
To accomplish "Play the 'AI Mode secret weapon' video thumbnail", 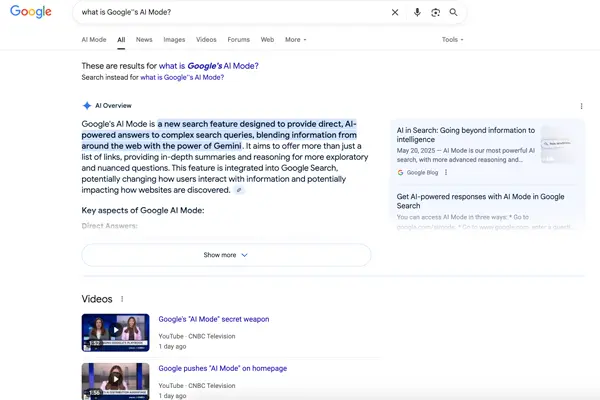I will coord(116,332).
